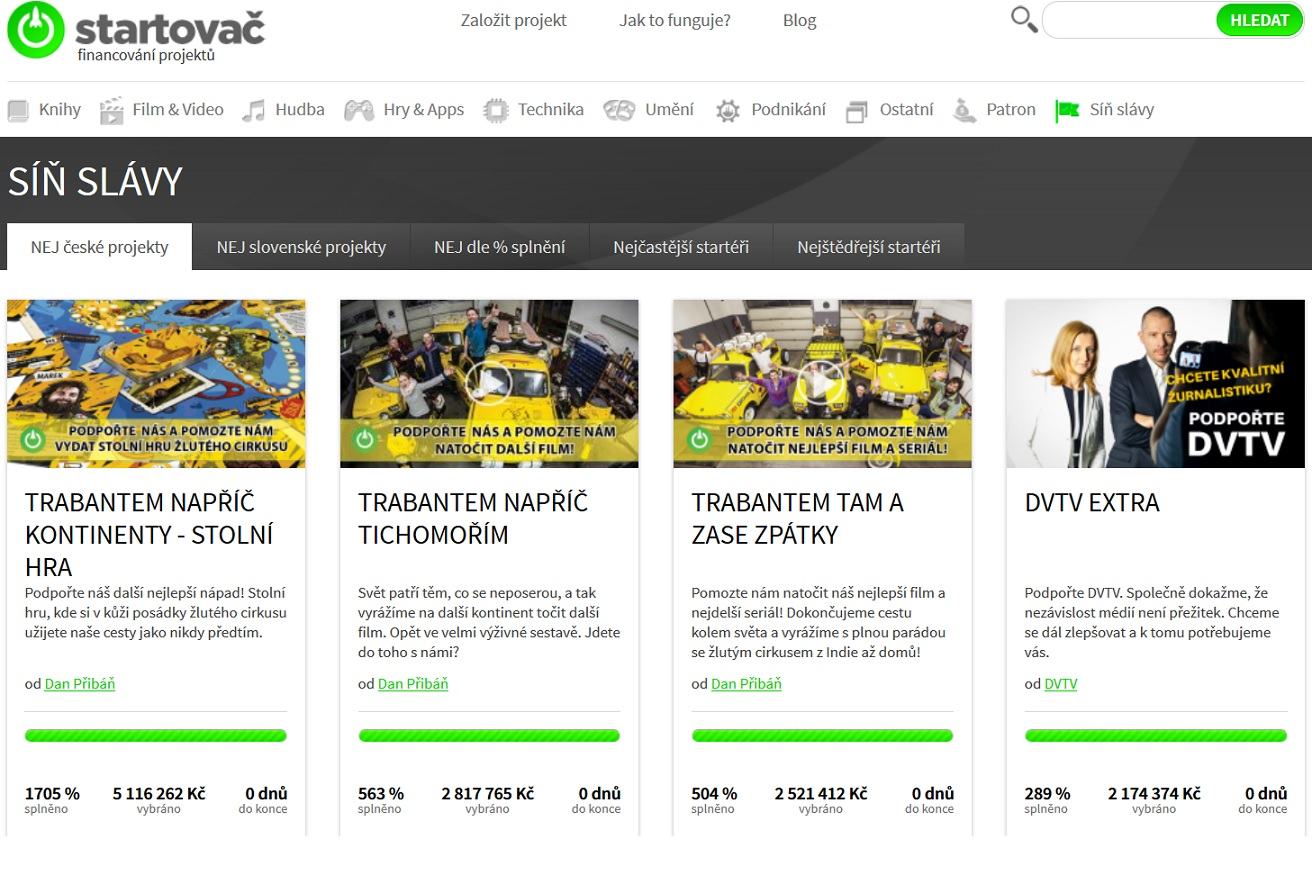Select the NEJ české projekty tab
The height and width of the screenshot is (884, 1312).
pyautogui.click(x=100, y=247)
